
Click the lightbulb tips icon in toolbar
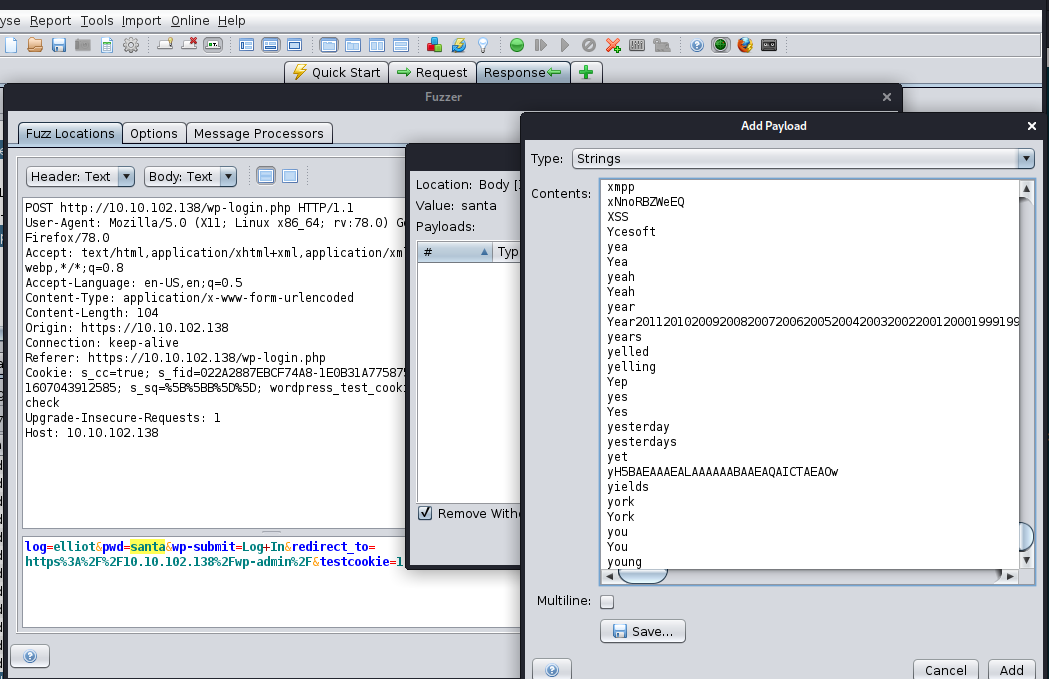click(x=483, y=45)
